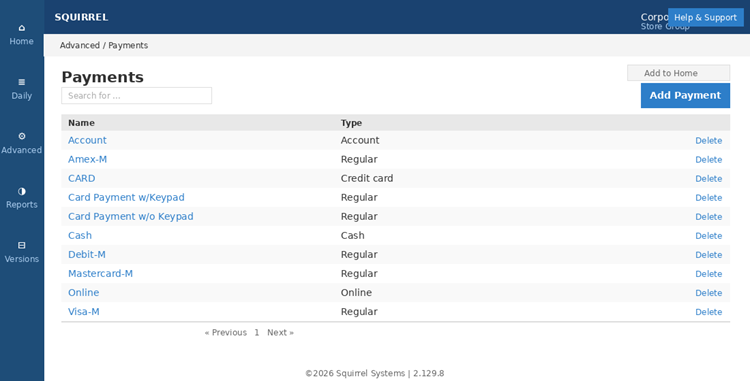Click the Regular type cell for Amex-M
Screen dimensions: 750x381
359,159
